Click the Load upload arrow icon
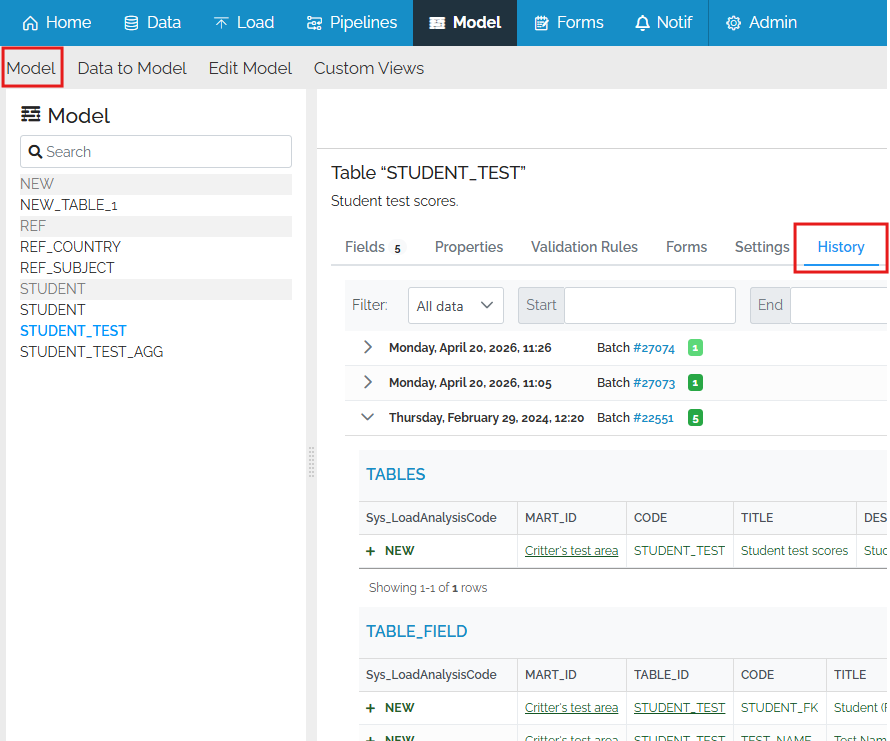Viewport: 890px width, 741px height. (x=221, y=23)
